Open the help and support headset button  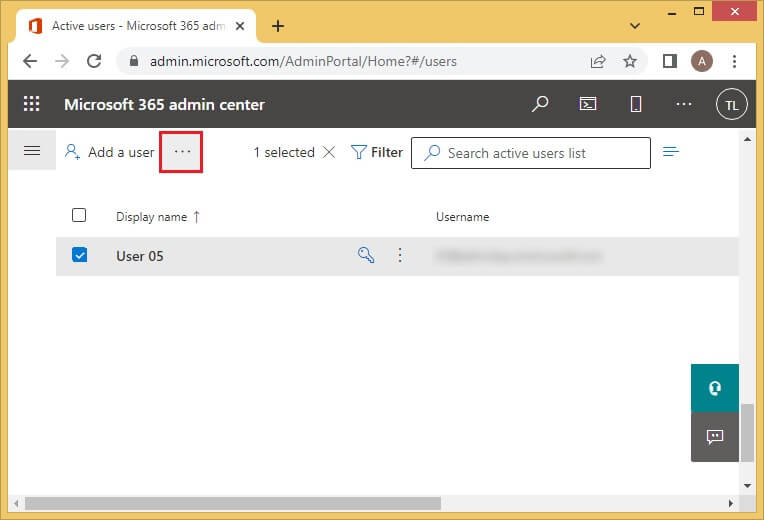tap(715, 388)
